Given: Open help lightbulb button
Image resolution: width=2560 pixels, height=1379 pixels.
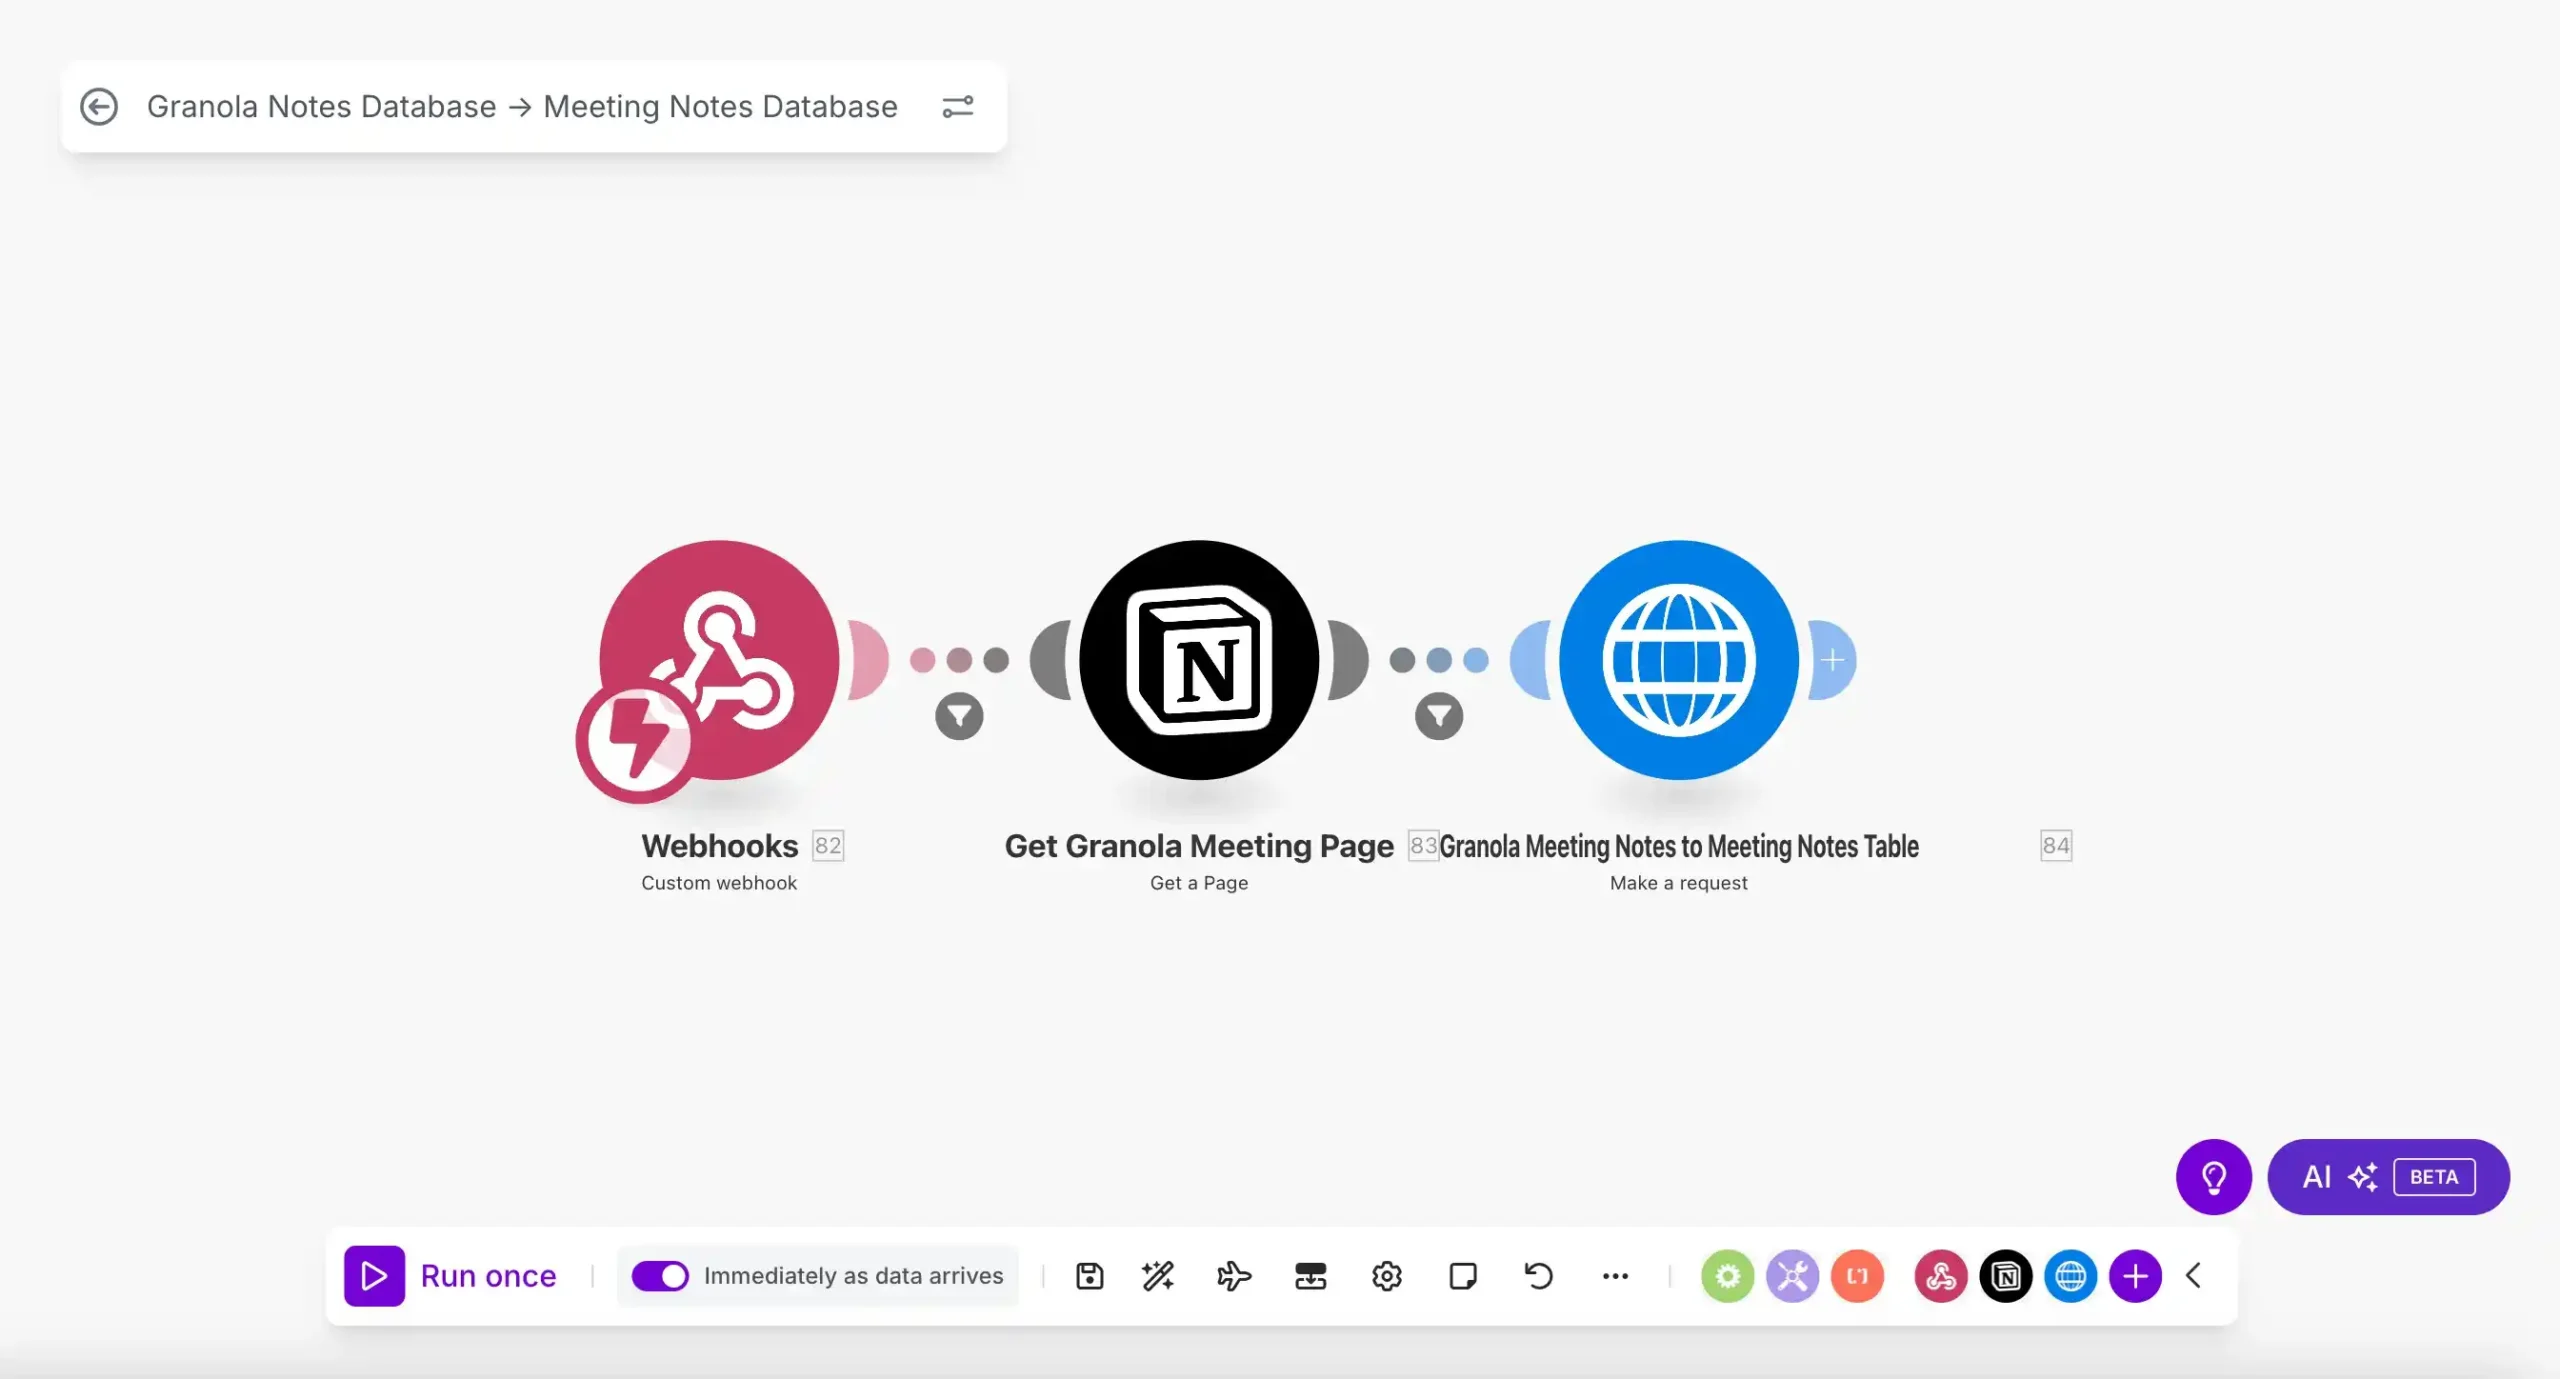Looking at the screenshot, I should [2214, 1177].
